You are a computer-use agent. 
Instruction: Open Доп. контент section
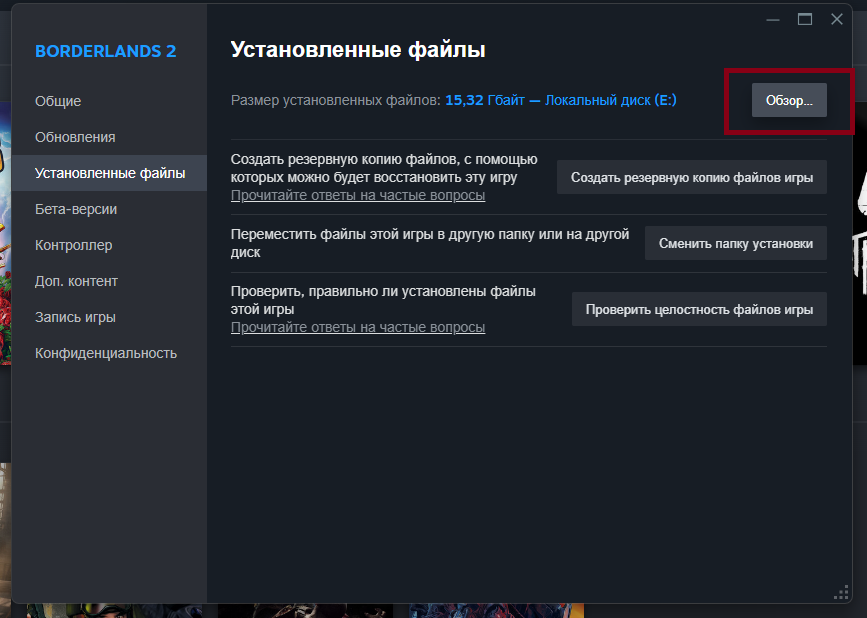(109, 281)
